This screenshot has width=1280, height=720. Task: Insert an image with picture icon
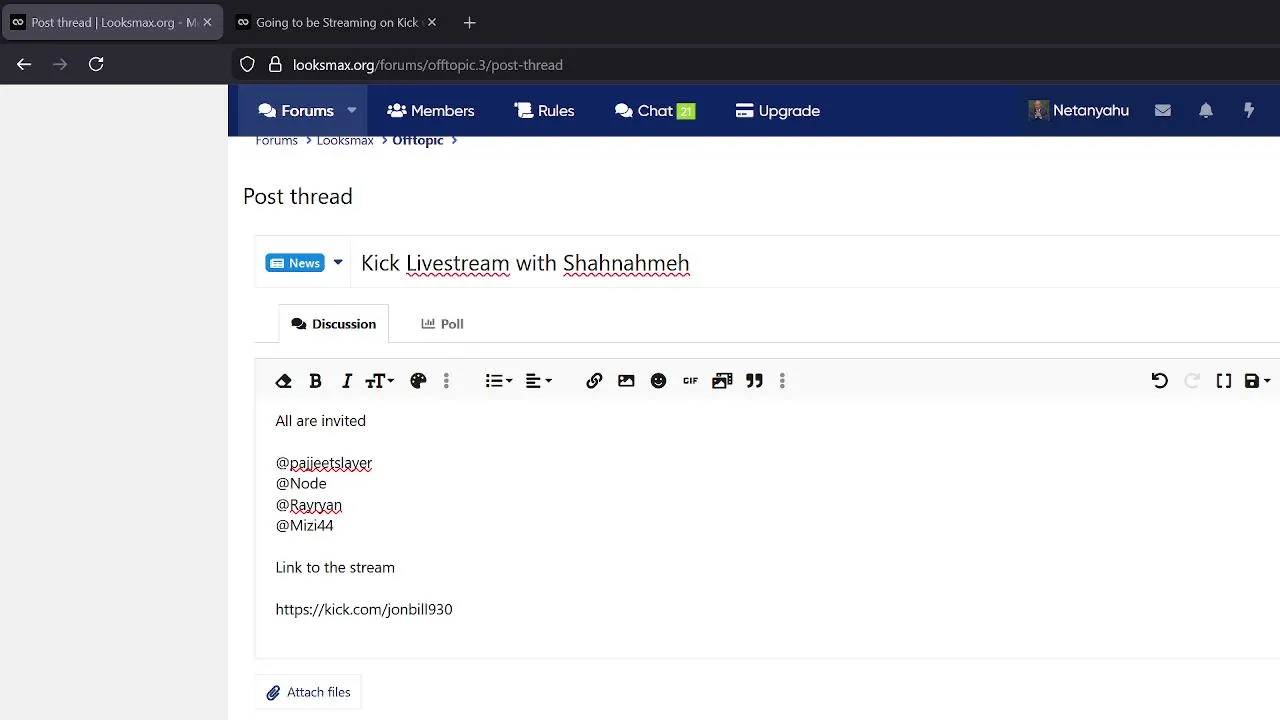coord(626,381)
